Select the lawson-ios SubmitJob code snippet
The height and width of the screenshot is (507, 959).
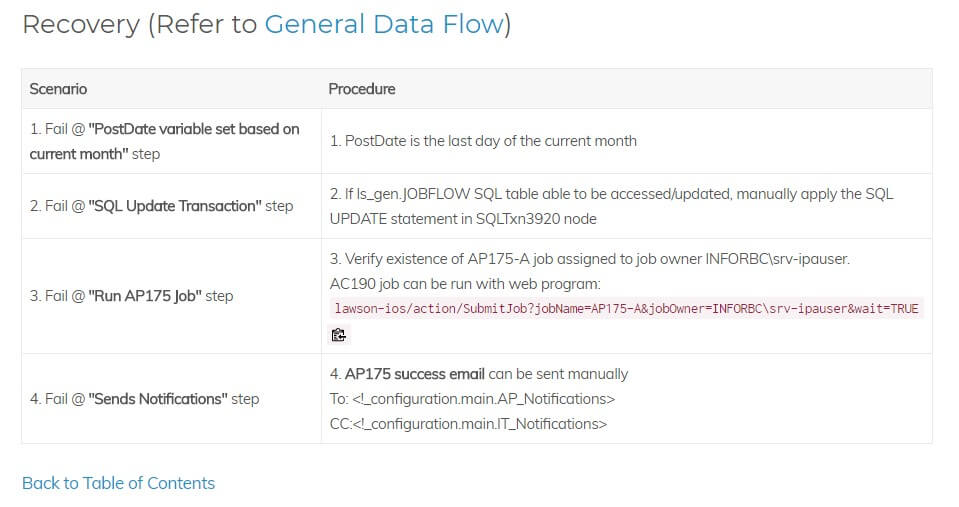[626, 308]
